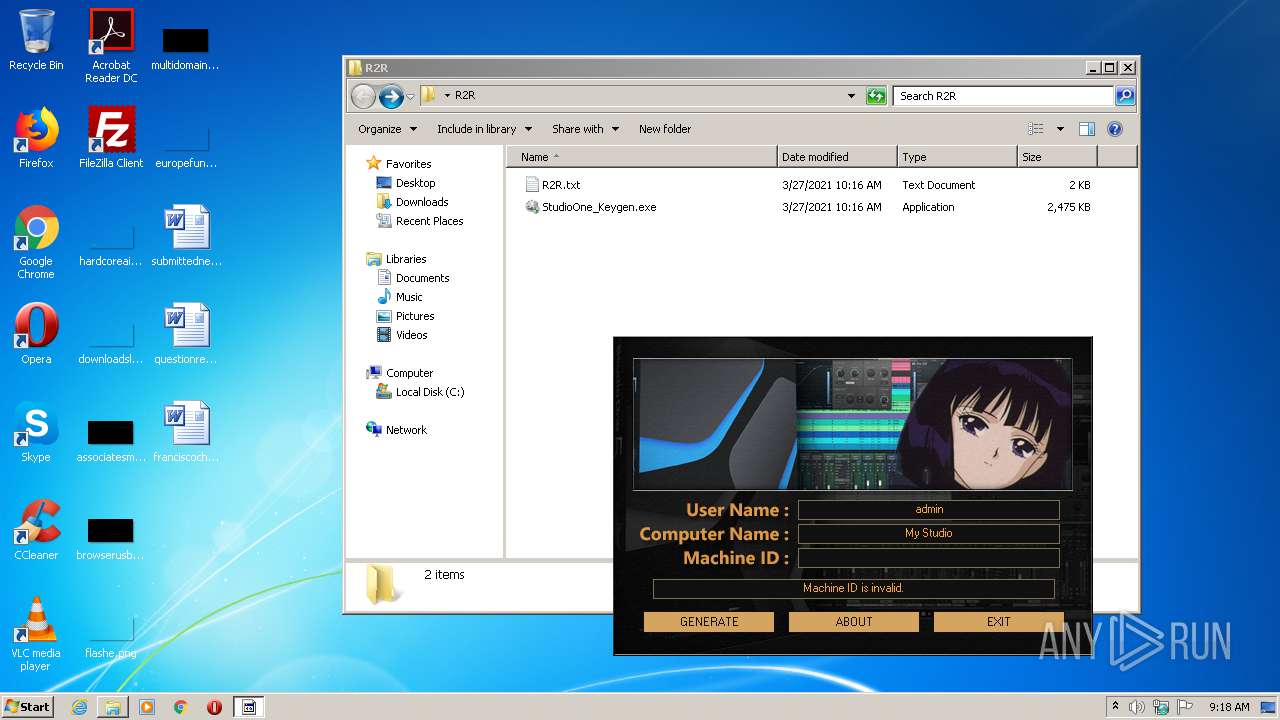Viewport: 1280px width, 720px height.
Task: Click the Explorer forward navigation arrow
Action: pyautogui.click(x=391, y=96)
